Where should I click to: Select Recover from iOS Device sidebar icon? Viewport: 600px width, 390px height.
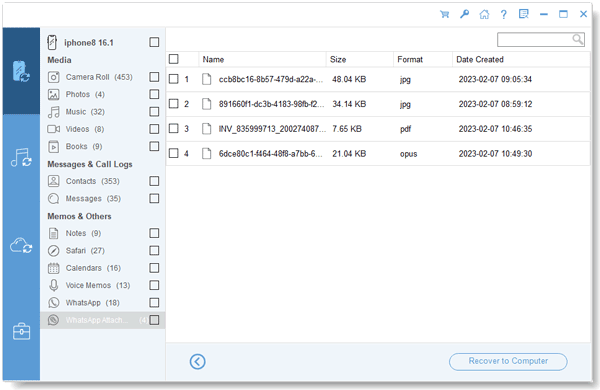click(x=21, y=71)
